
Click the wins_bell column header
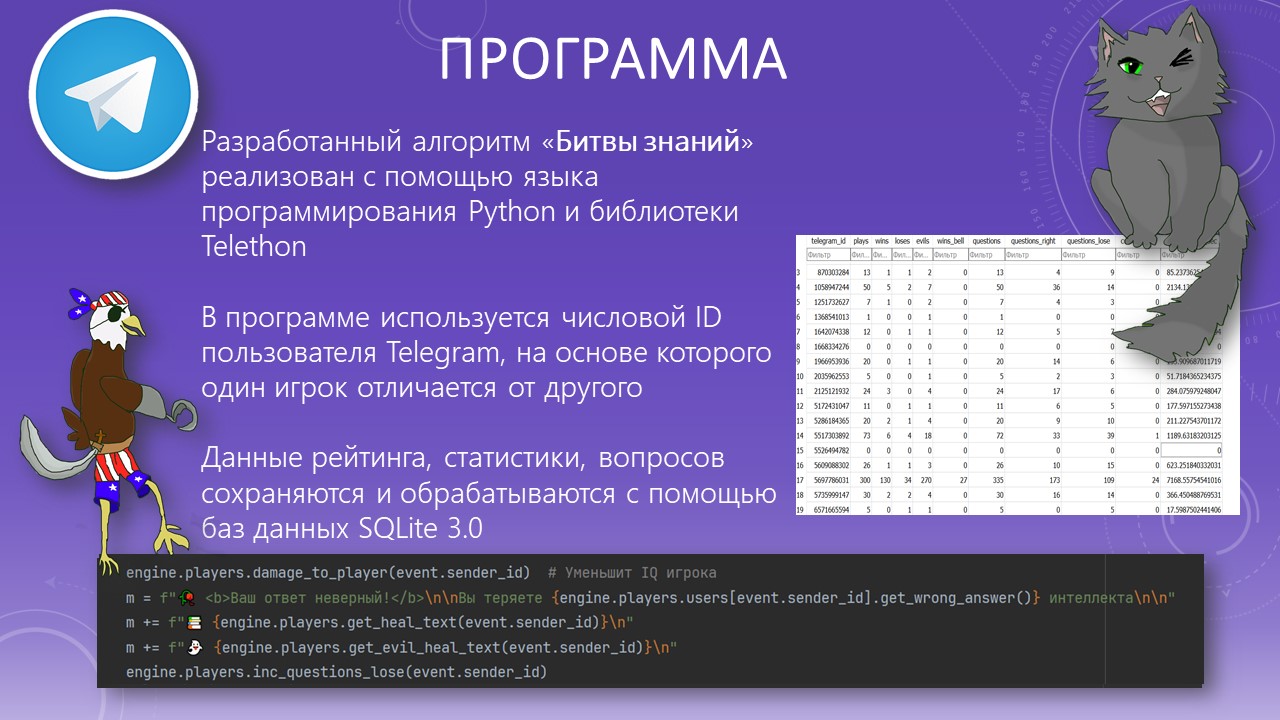950,241
